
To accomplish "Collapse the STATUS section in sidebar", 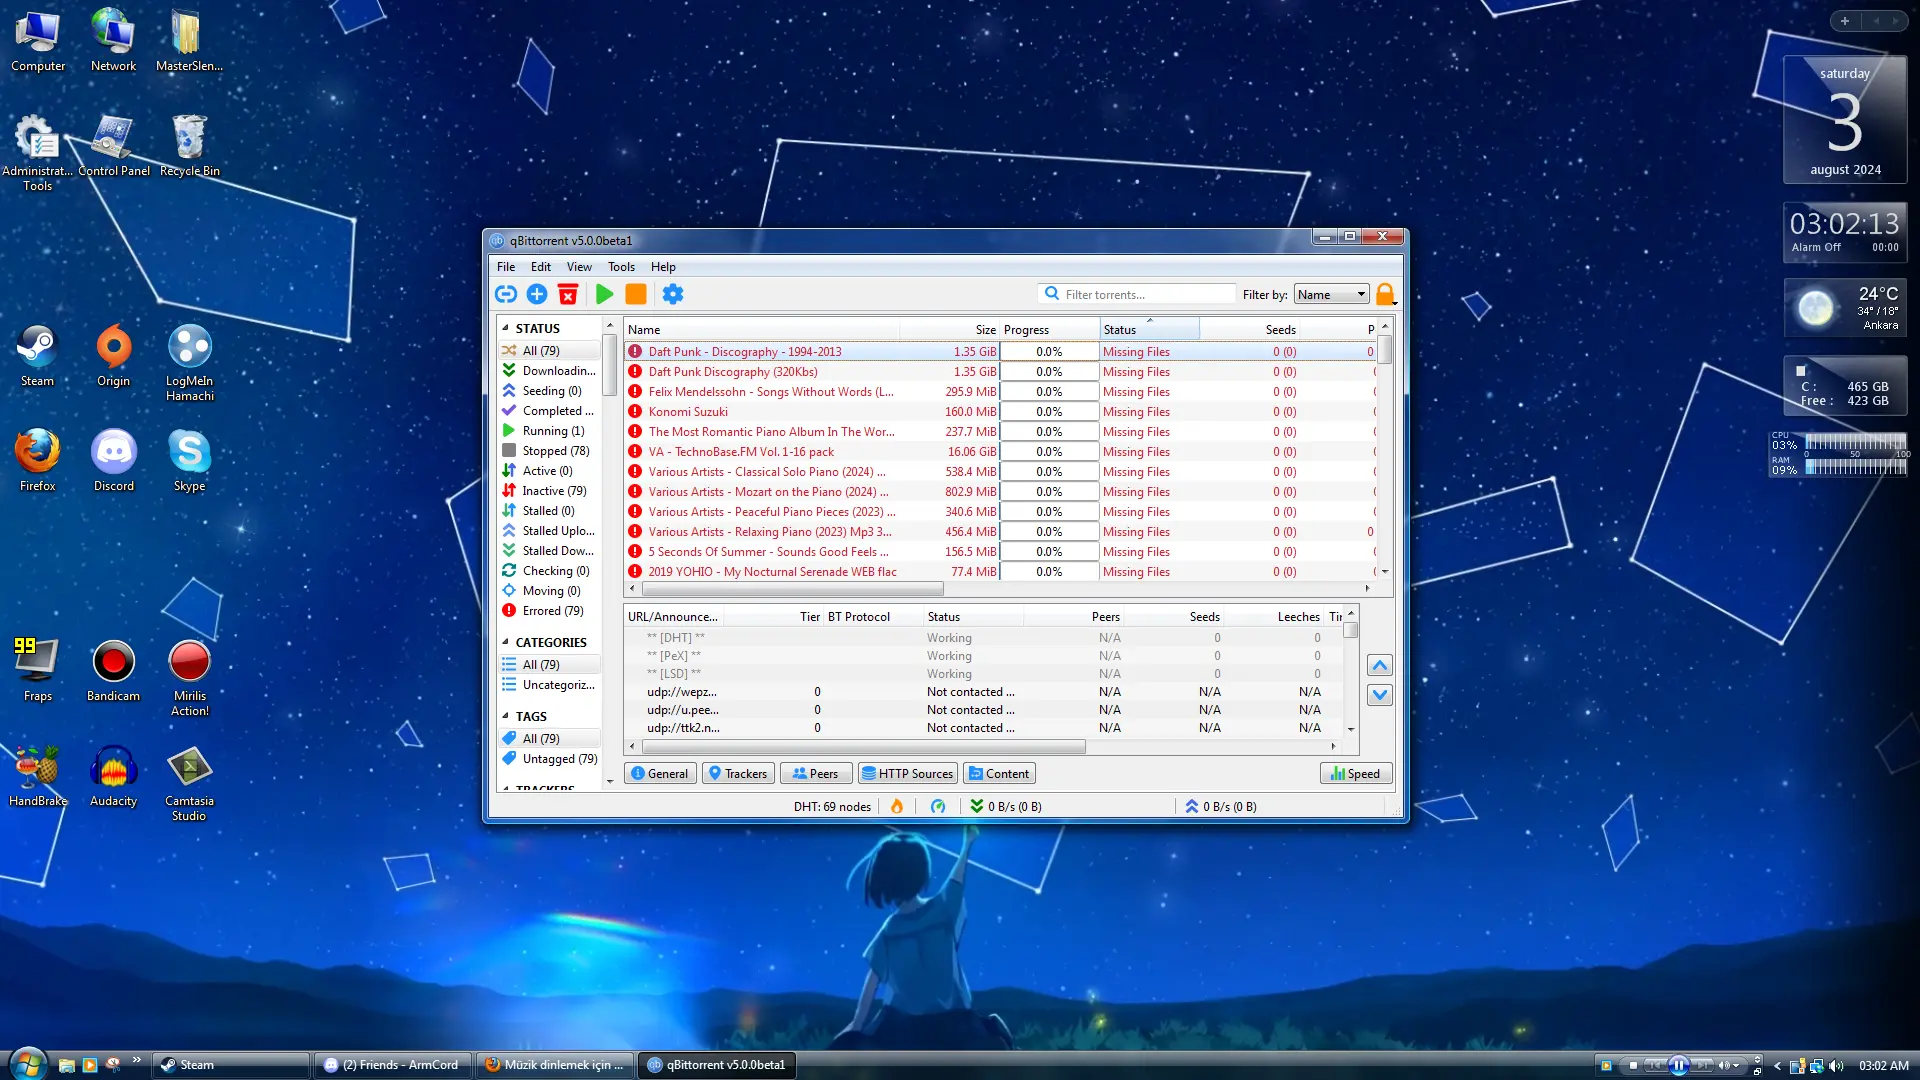I will click(505, 328).
